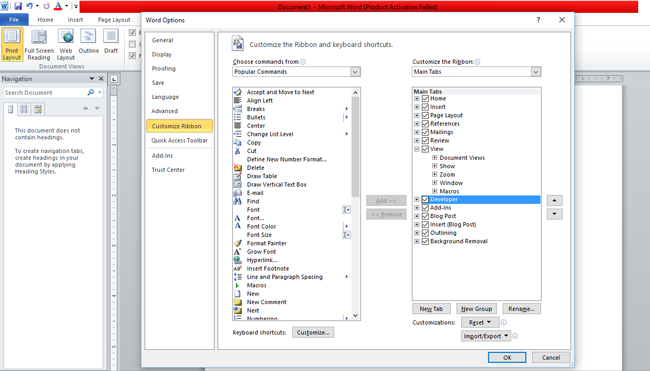Toggle the Background Removal checkbox
The width and height of the screenshot is (650, 371).
[x=425, y=241]
